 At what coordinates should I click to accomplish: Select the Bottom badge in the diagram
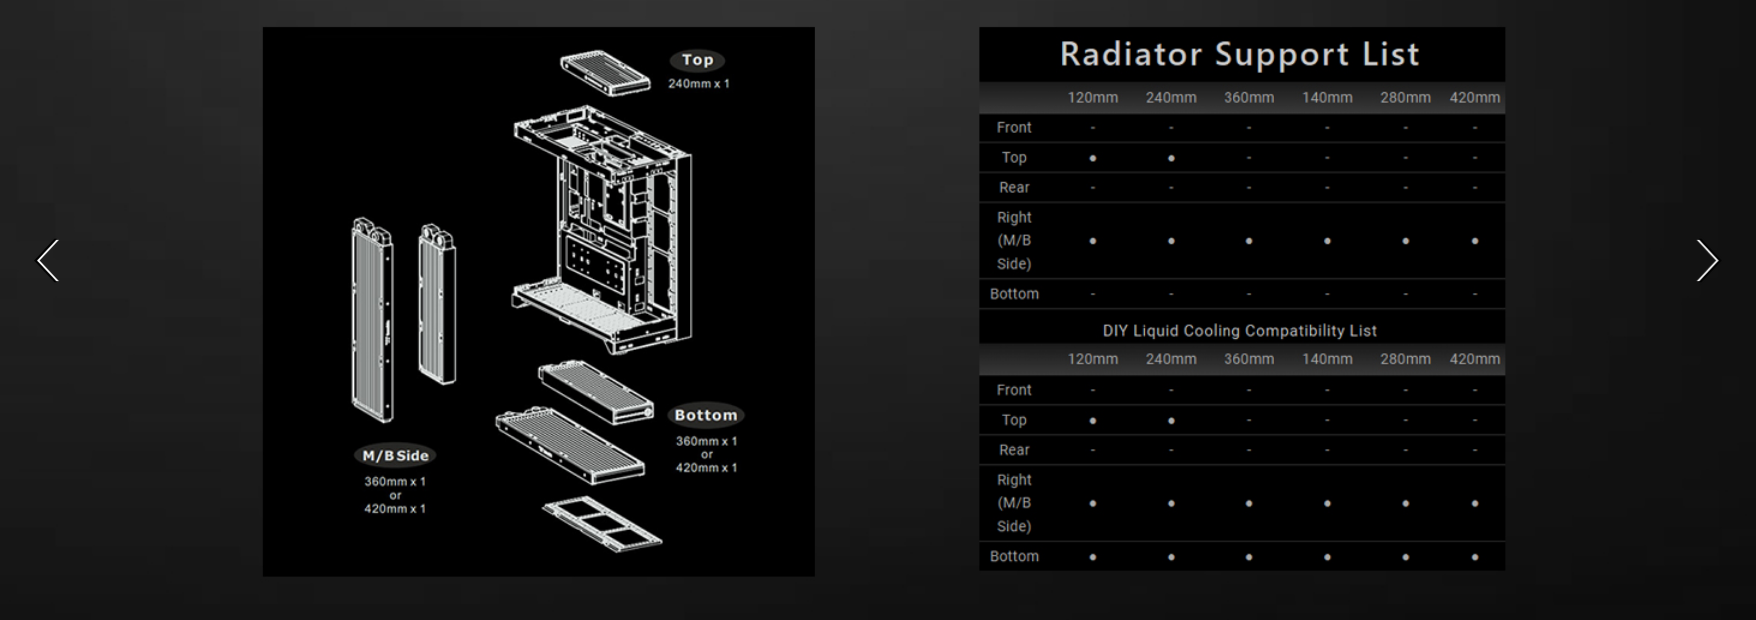[x=705, y=415]
